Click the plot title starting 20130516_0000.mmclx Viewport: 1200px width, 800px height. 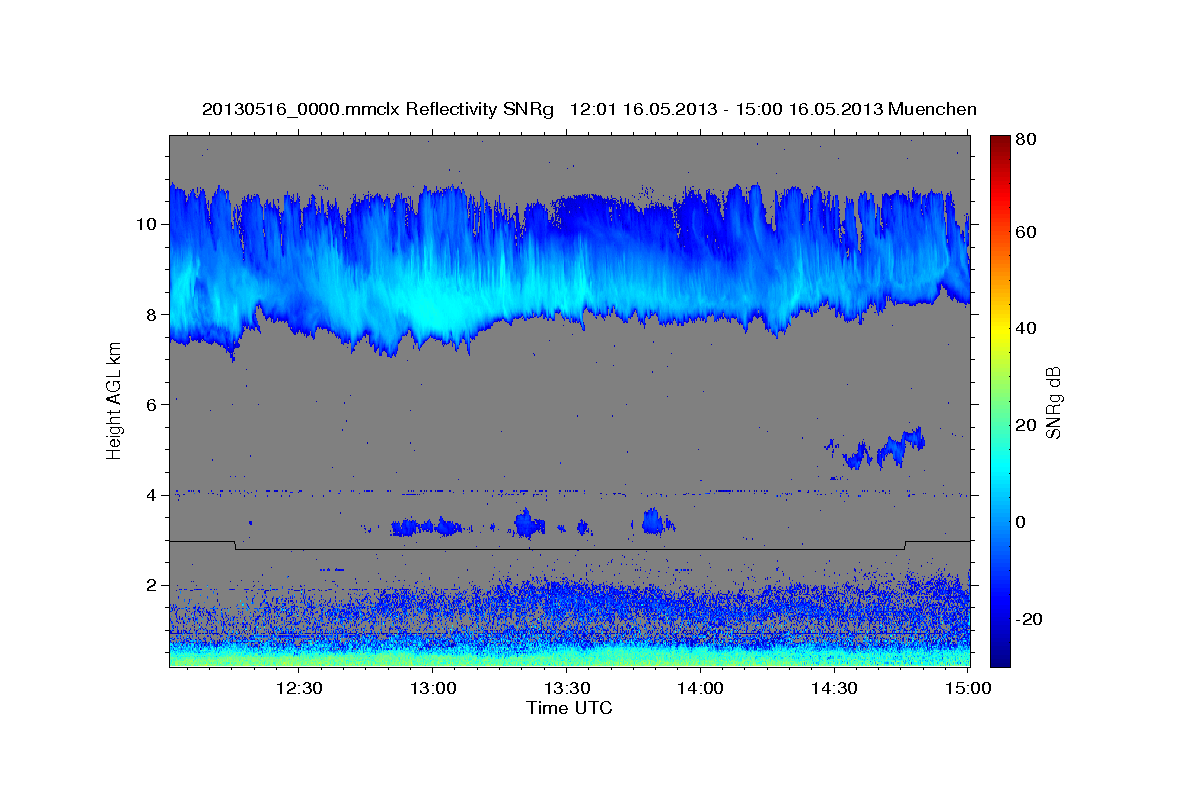tap(589, 109)
